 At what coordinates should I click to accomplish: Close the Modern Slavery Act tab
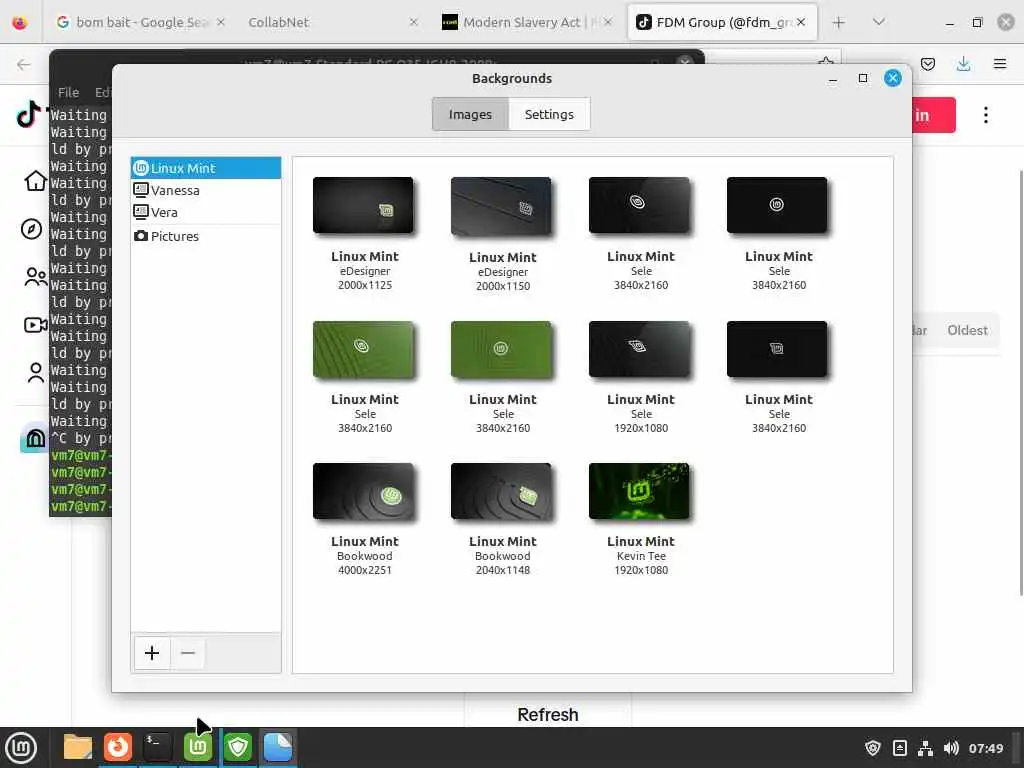click(x=608, y=22)
